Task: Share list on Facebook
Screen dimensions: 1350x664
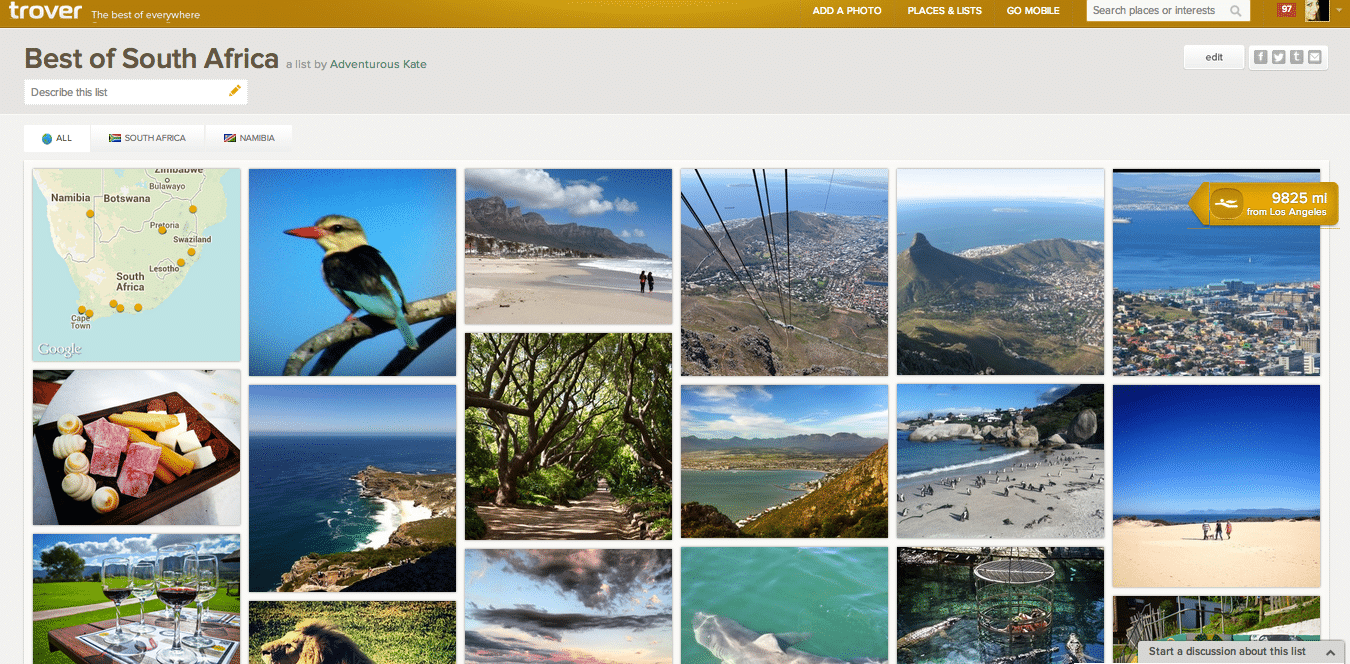Action: tap(1261, 57)
